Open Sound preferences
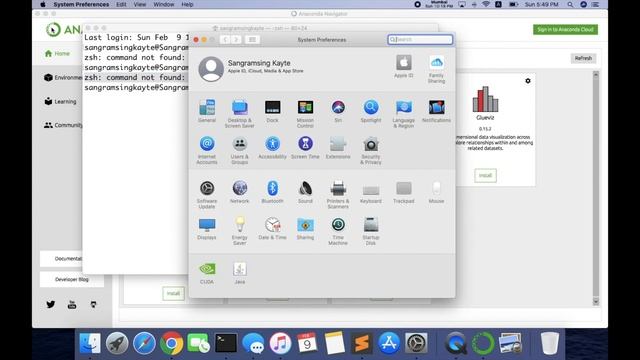 pos(305,192)
